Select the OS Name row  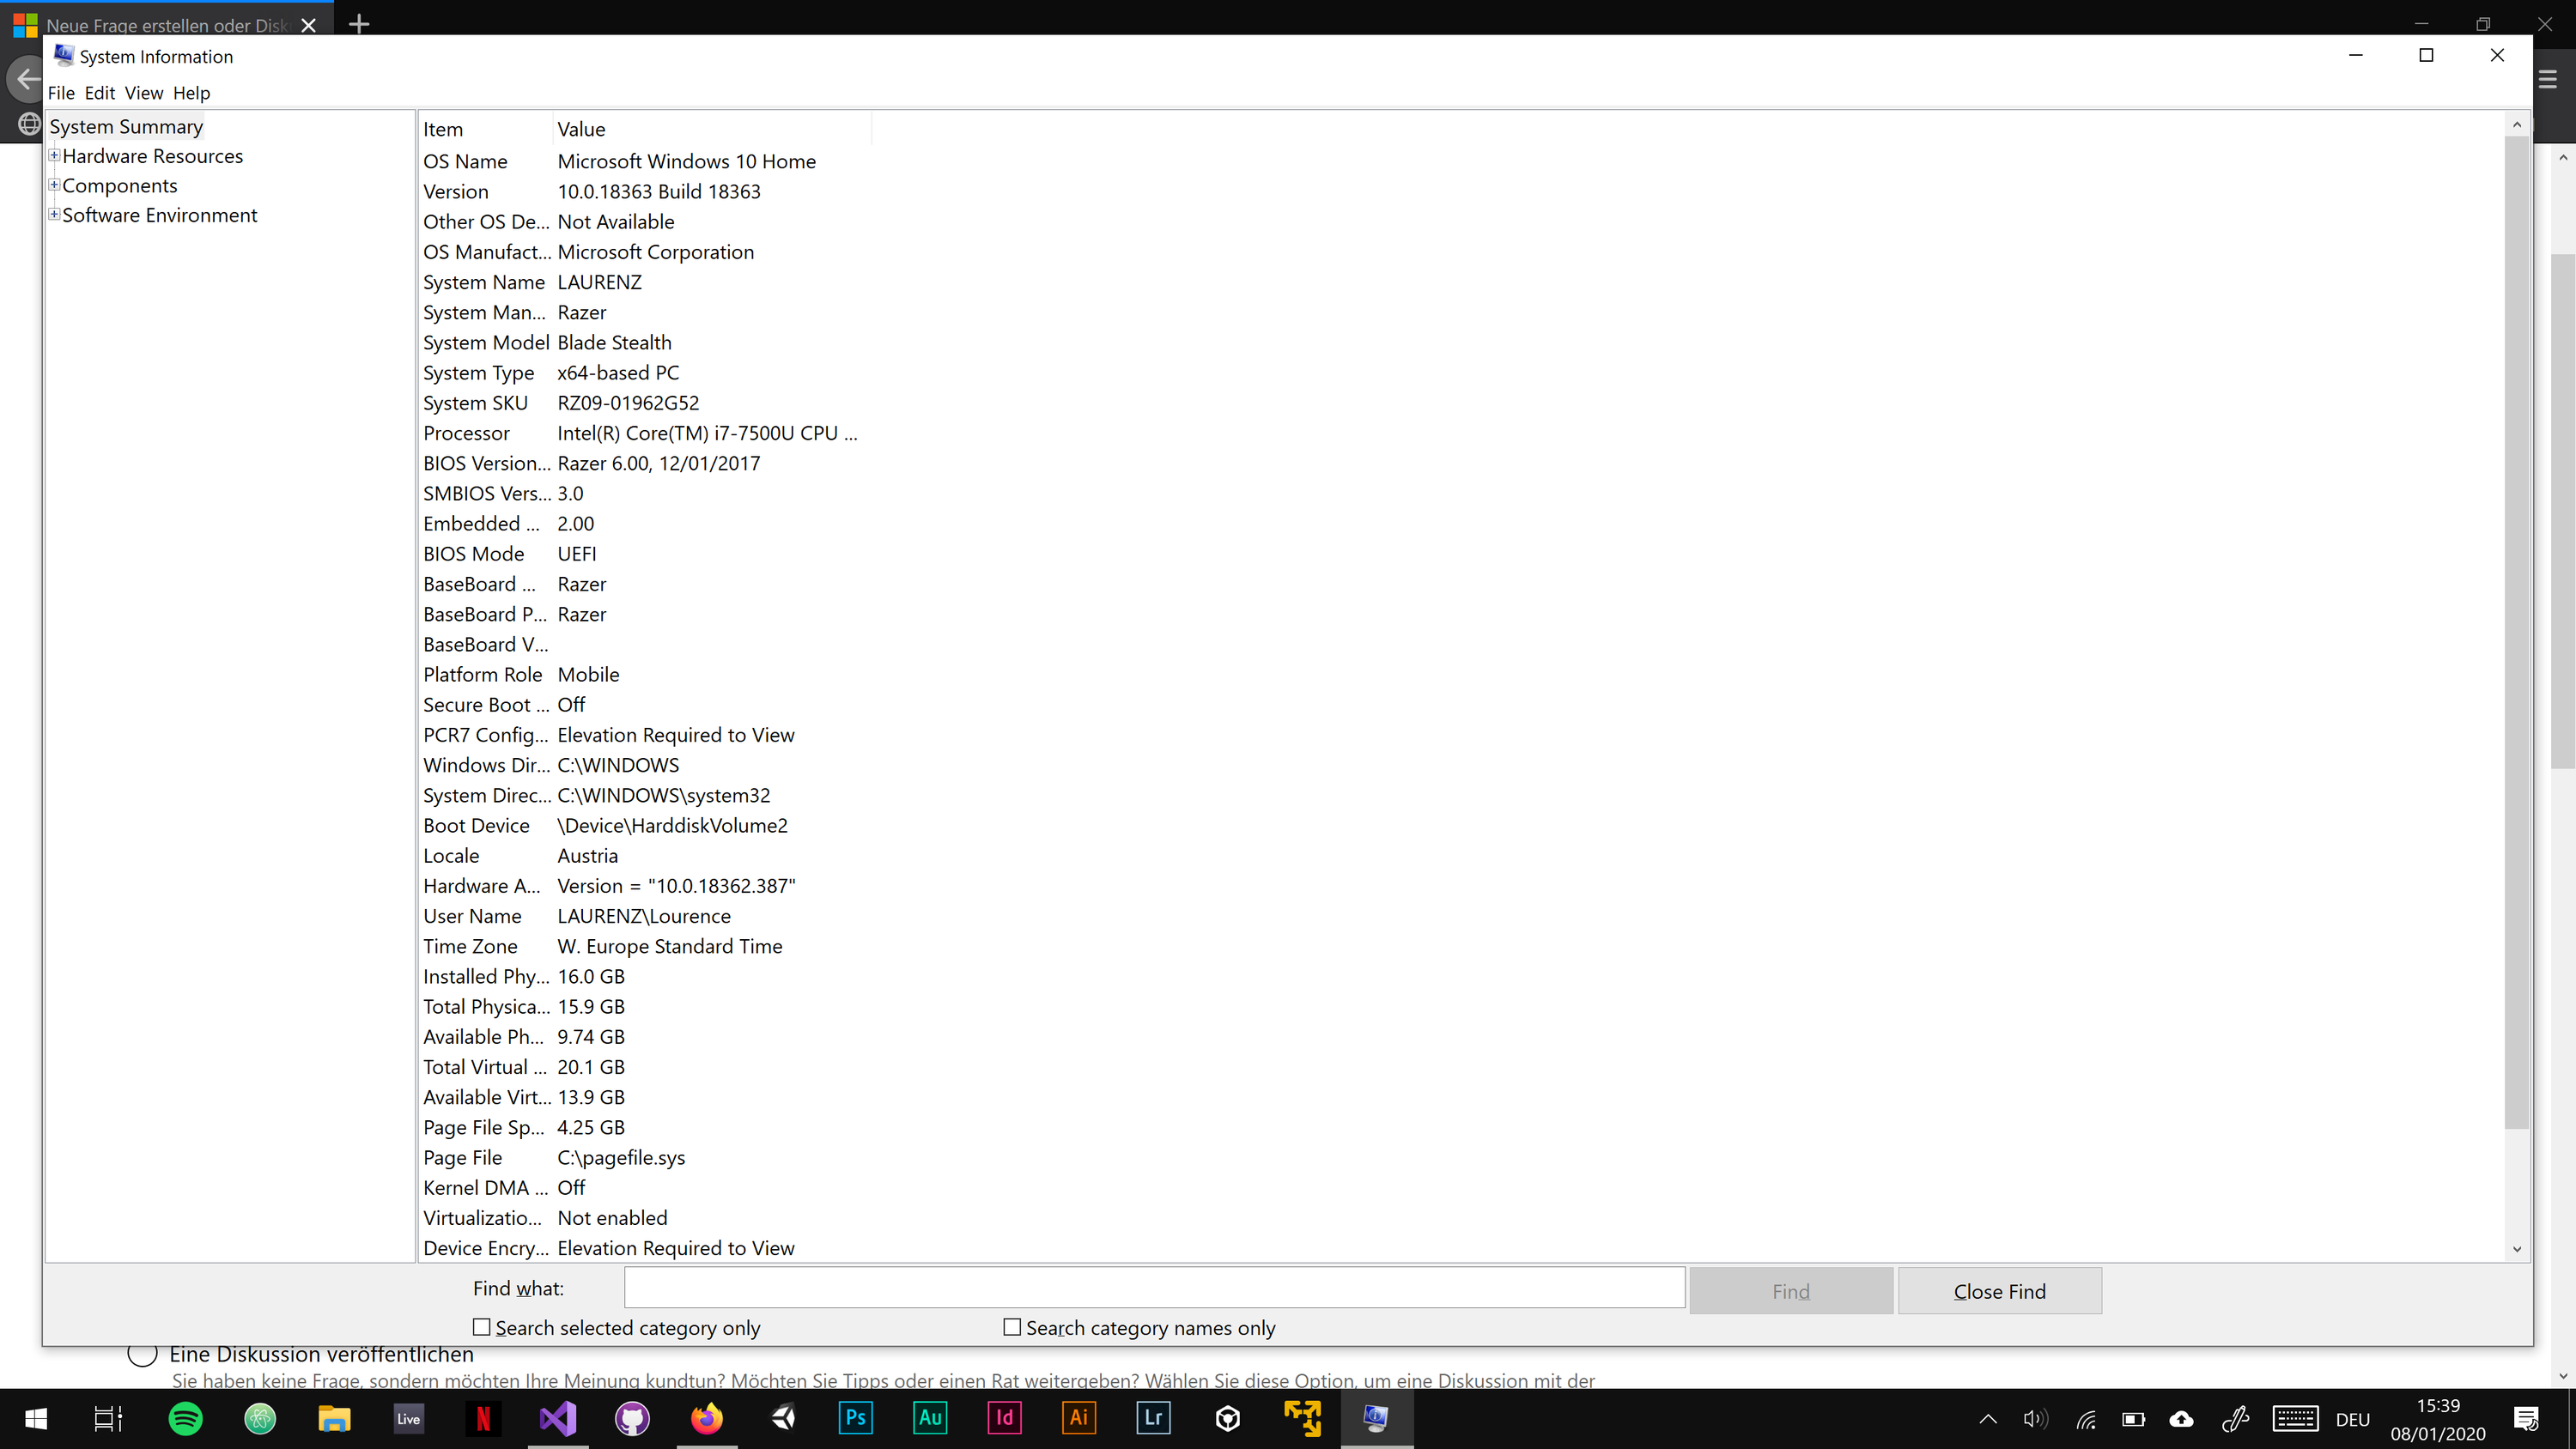pyautogui.click(x=645, y=161)
